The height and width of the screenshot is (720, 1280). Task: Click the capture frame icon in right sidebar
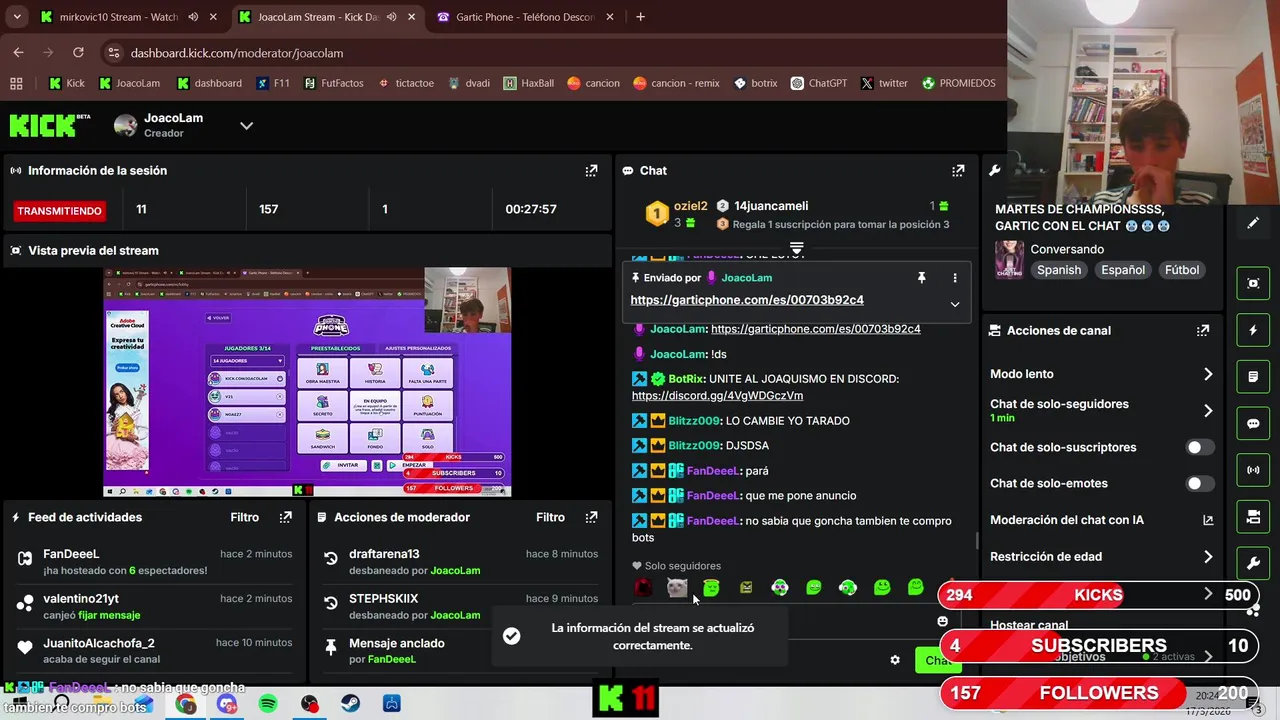click(1253, 283)
